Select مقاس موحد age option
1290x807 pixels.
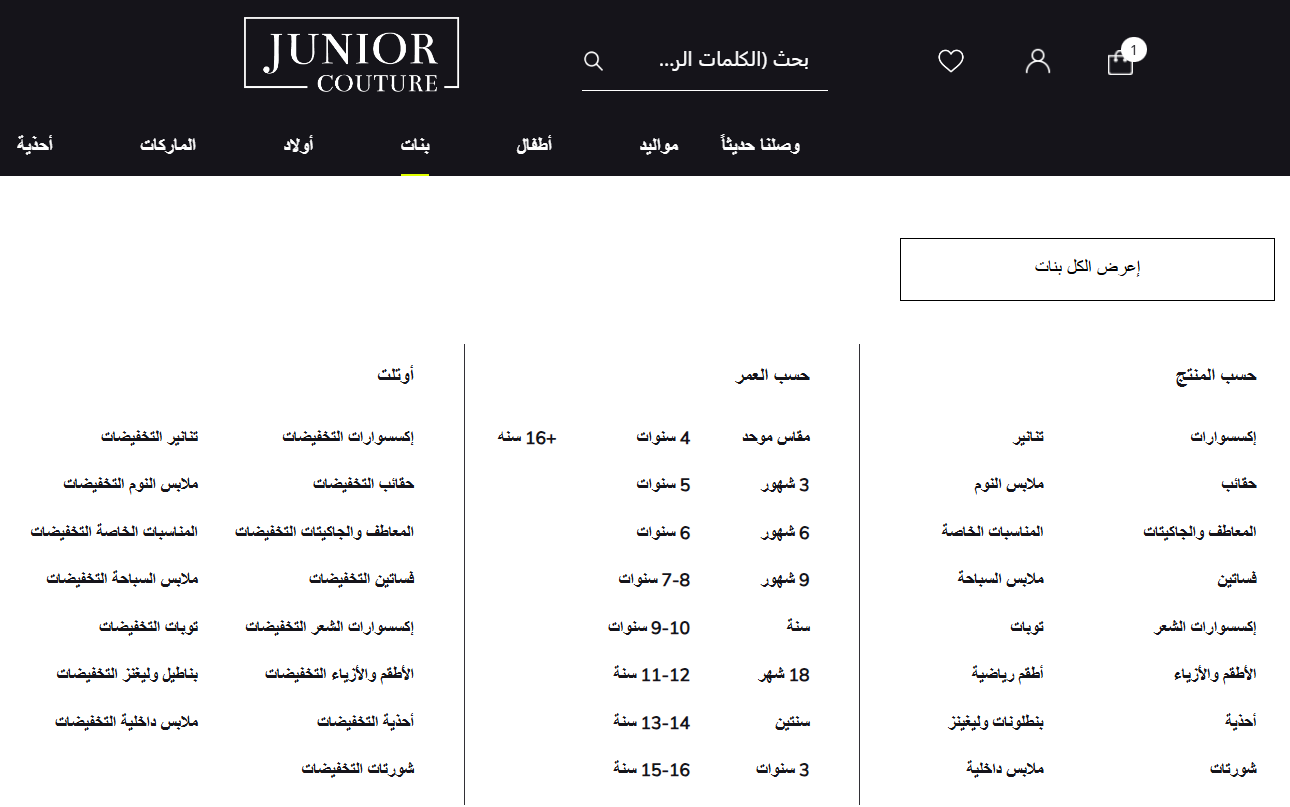pyautogui.click(x=776, y=437)
